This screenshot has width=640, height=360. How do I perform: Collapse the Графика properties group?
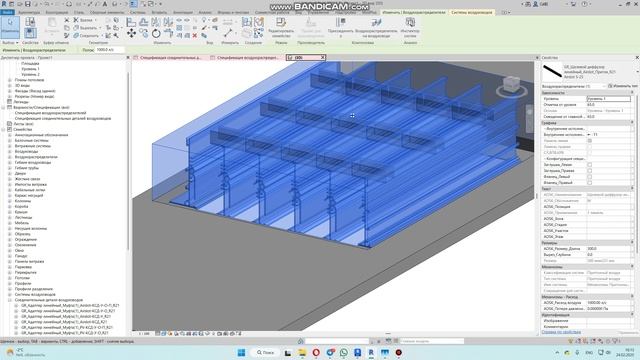632,122
